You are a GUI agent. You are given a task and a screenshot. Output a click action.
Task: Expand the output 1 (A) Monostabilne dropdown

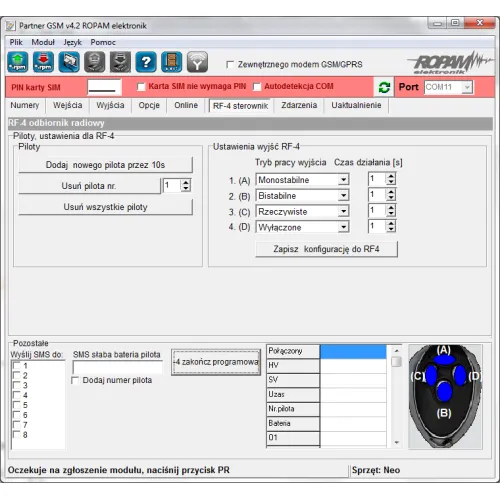(343, 180)
